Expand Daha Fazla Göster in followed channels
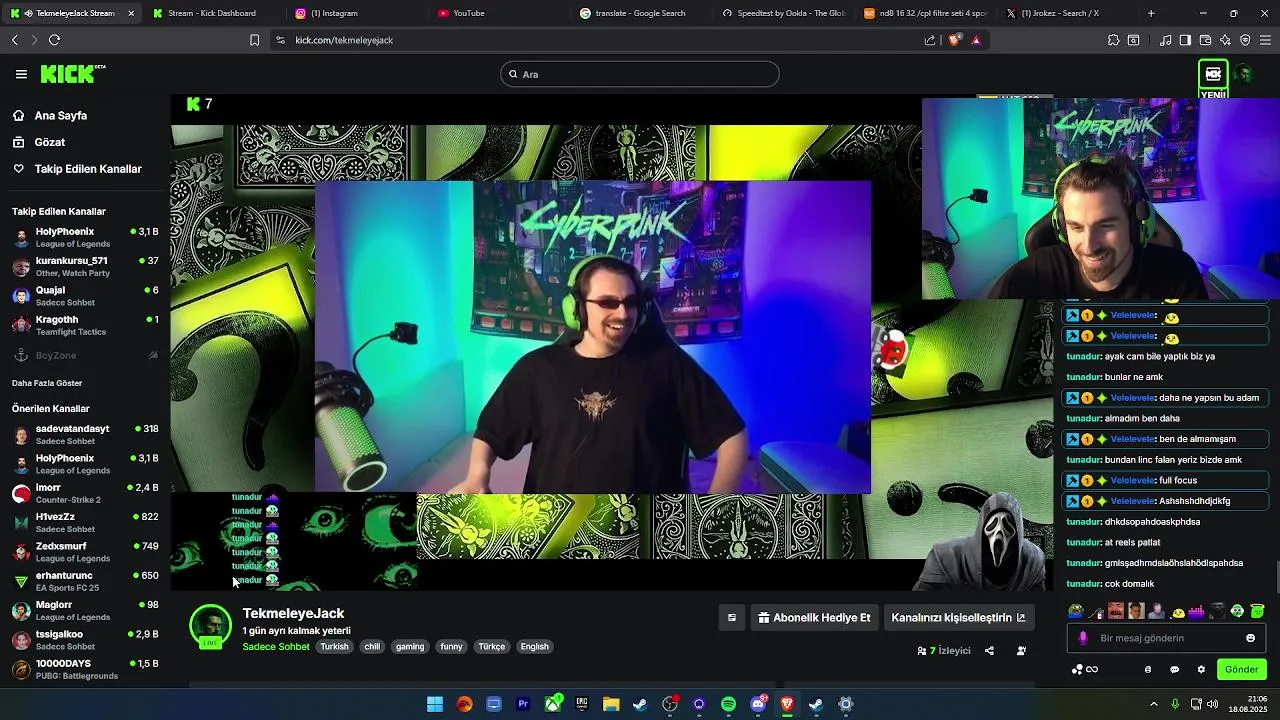This screenshot has width=1280, height=720. (x=47, y=383)
